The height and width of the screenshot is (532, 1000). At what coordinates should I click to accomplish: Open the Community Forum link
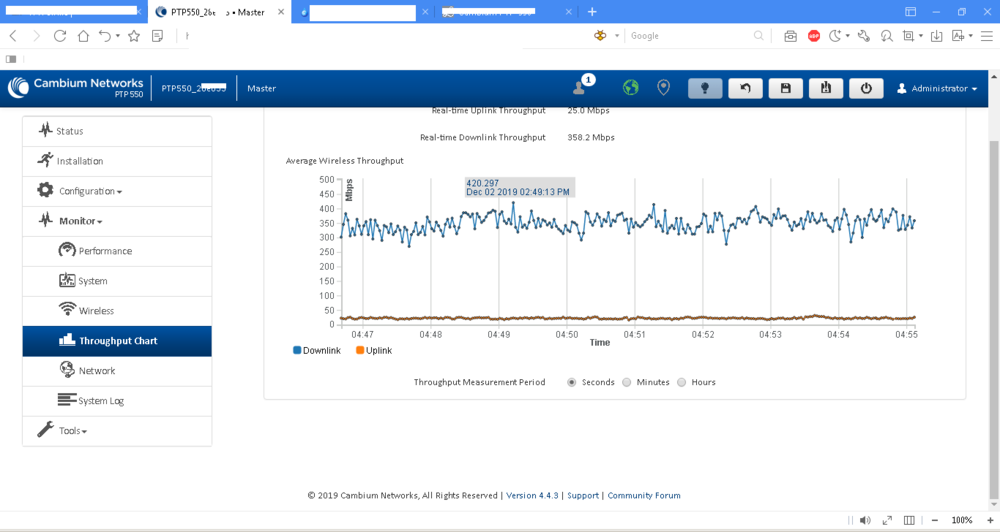(x=644, y=495)
